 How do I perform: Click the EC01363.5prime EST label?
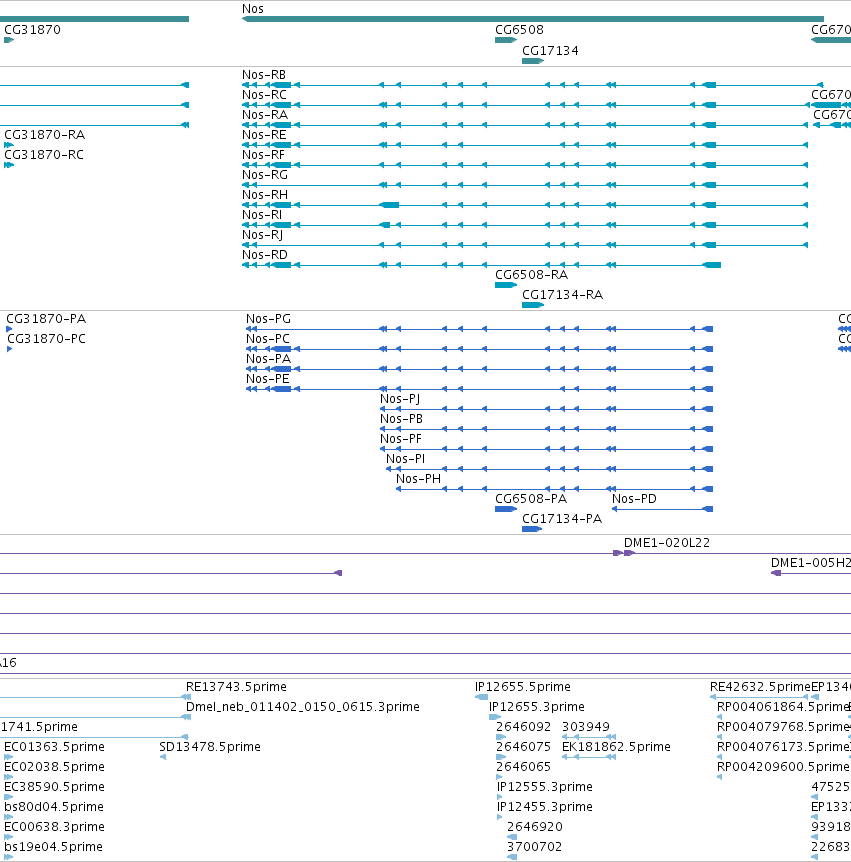point(54,747)
